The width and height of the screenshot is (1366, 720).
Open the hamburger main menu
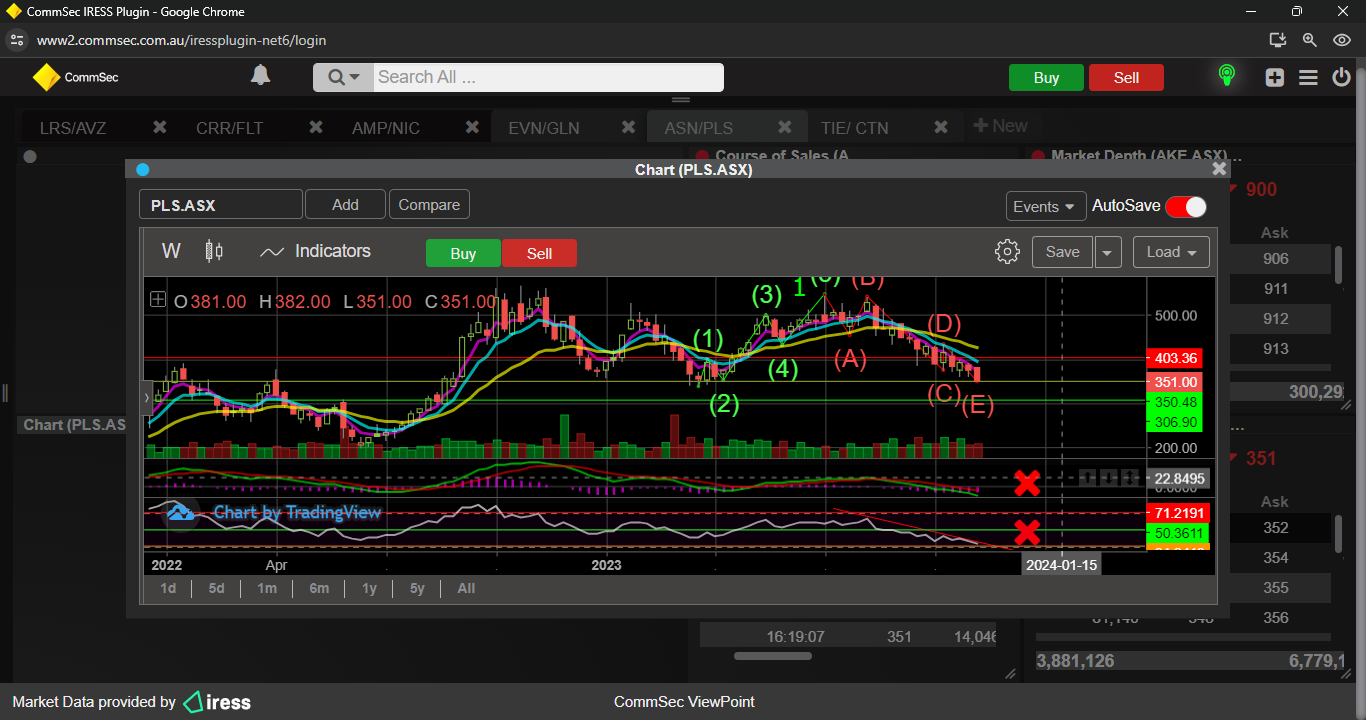[1308, 77]
